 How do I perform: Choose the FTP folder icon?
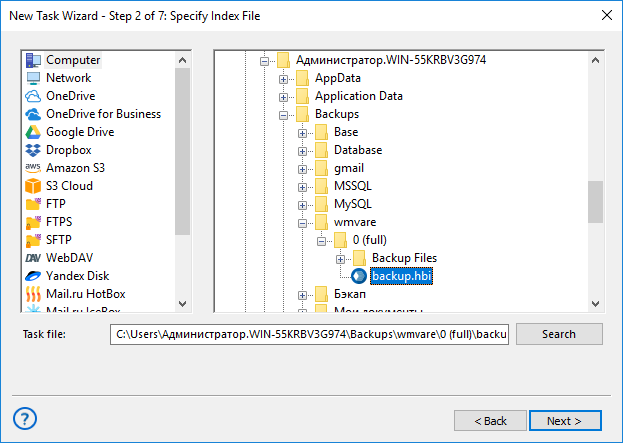(33, 204)
